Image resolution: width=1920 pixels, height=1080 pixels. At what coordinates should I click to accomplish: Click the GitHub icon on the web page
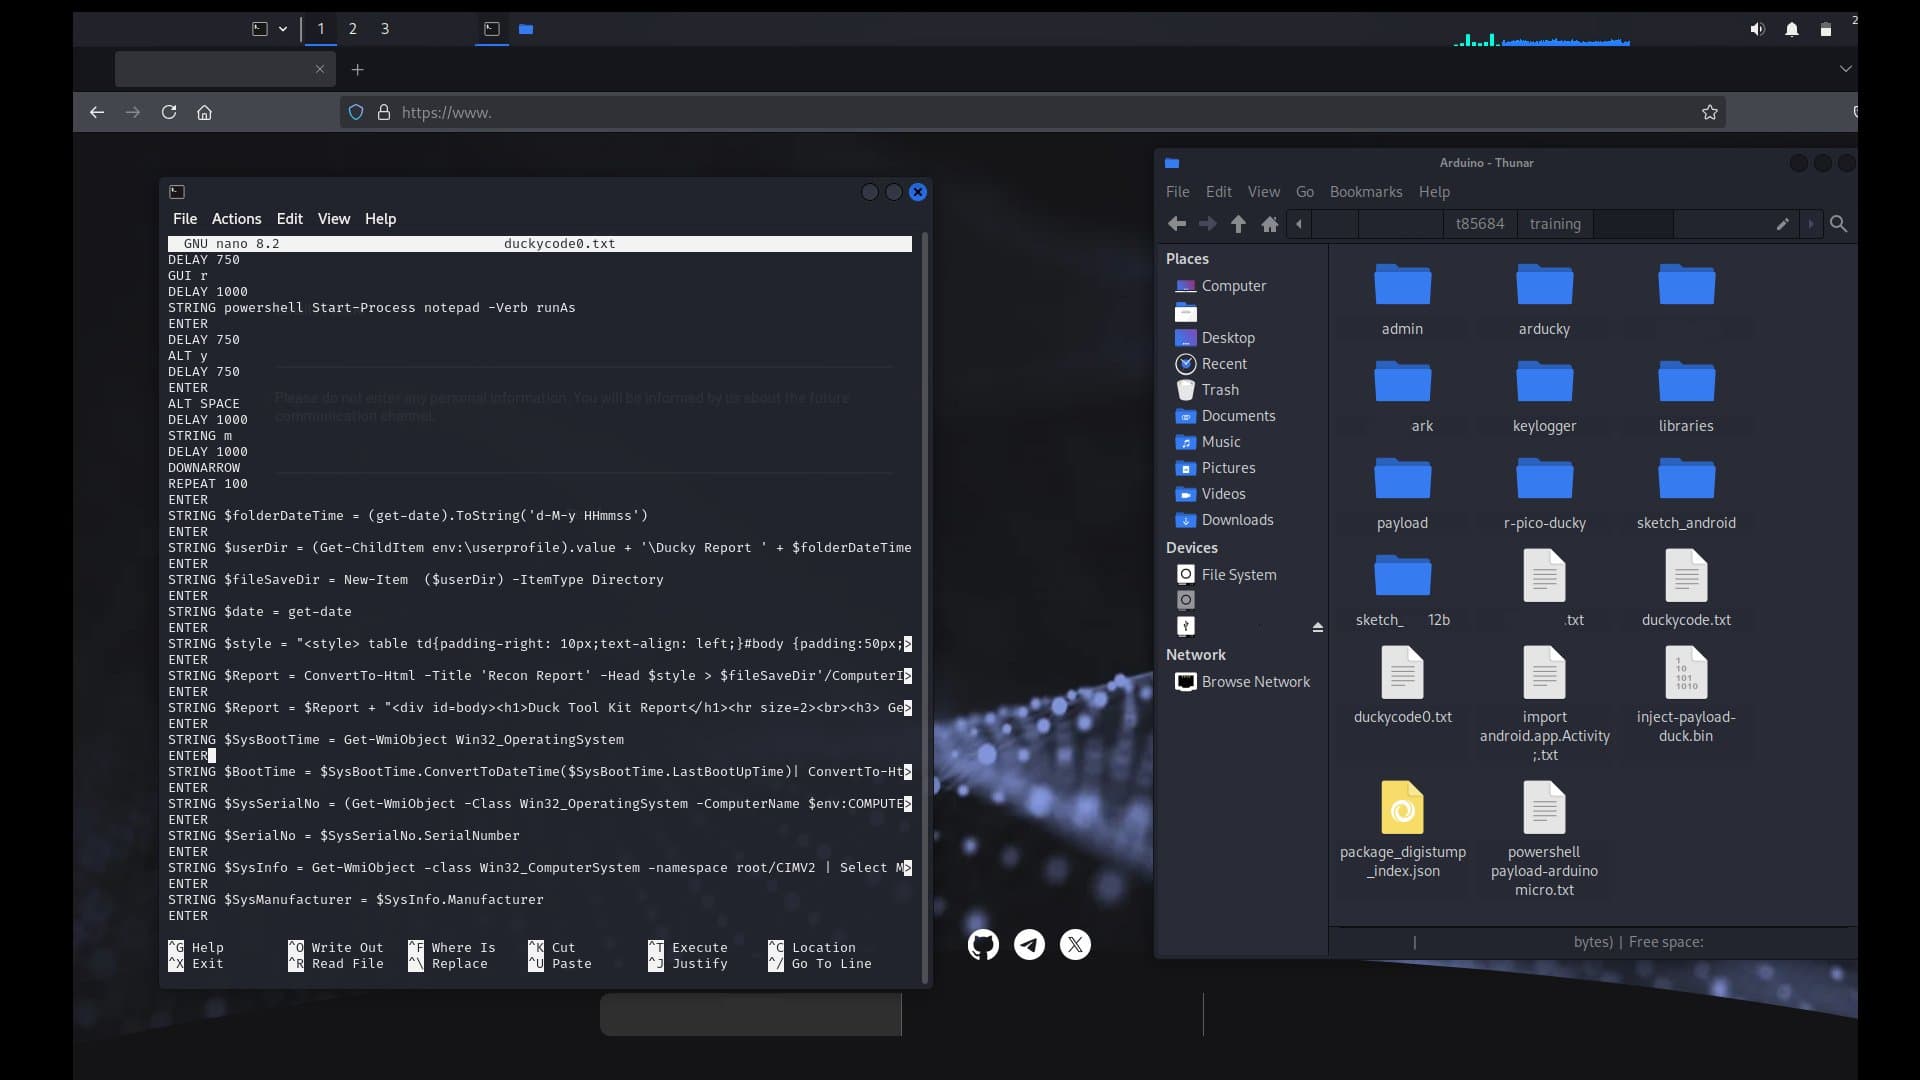983,944
